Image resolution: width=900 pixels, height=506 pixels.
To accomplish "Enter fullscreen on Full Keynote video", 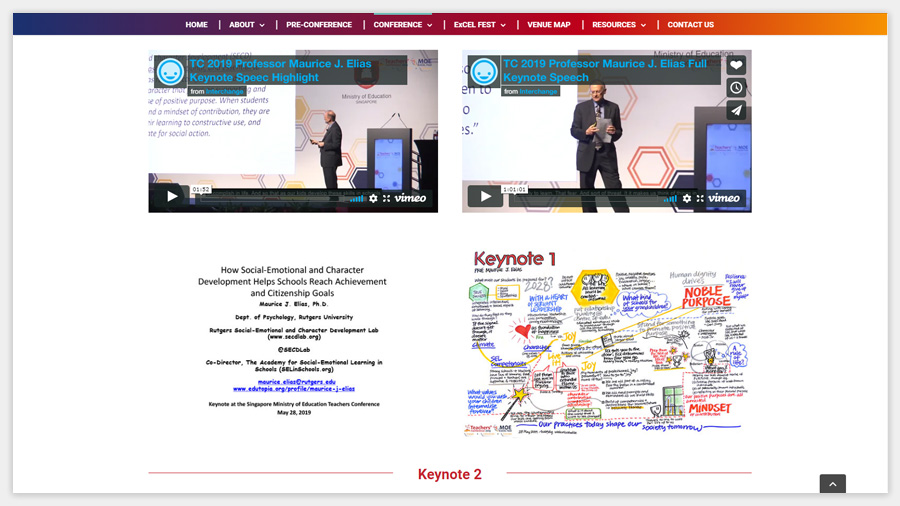I will pos(700,198).
